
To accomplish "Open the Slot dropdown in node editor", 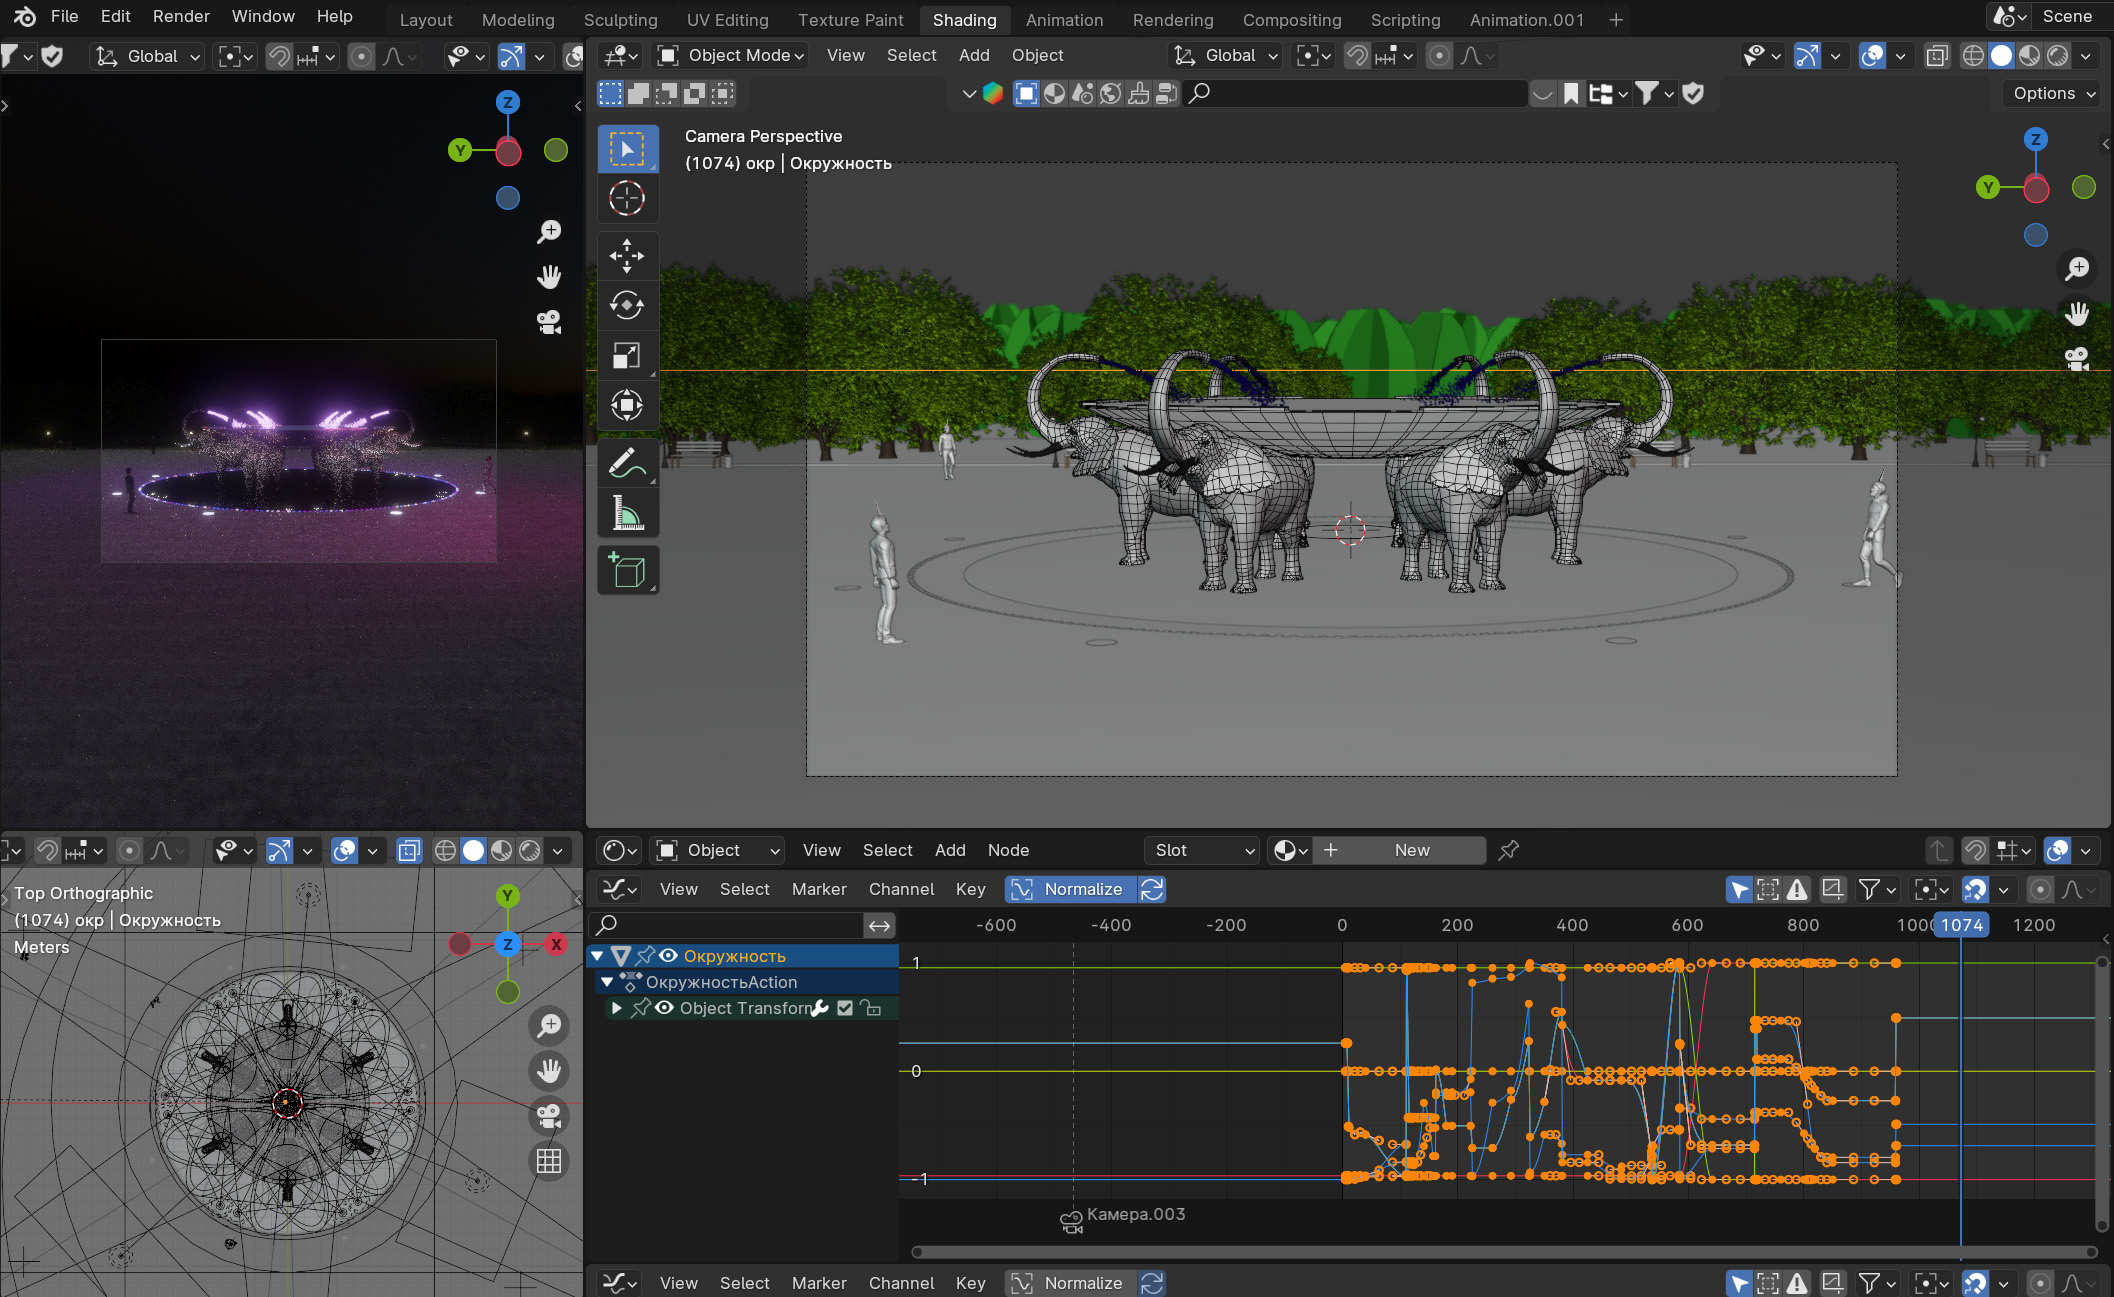I will (x=1202, y=850).
